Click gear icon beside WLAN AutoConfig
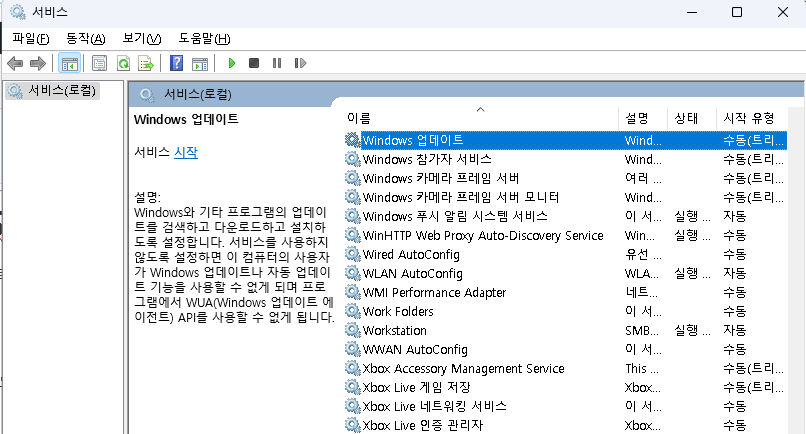 [352, 273]
